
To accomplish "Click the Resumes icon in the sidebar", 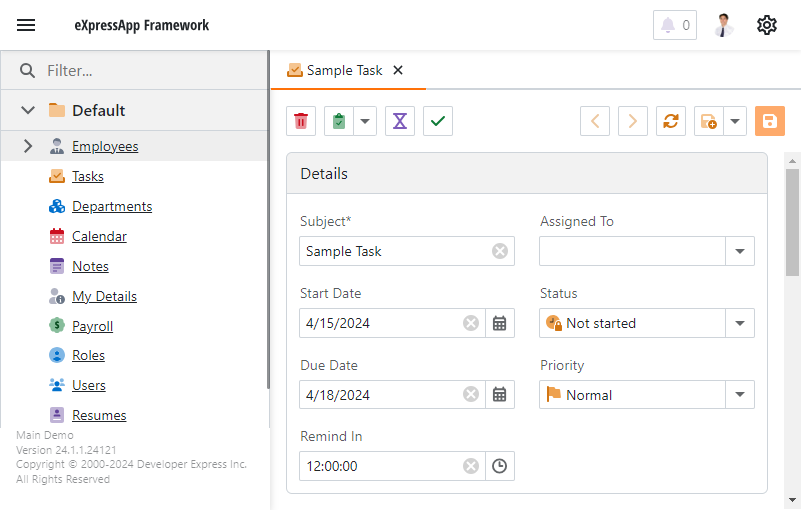I will (57, 414).
